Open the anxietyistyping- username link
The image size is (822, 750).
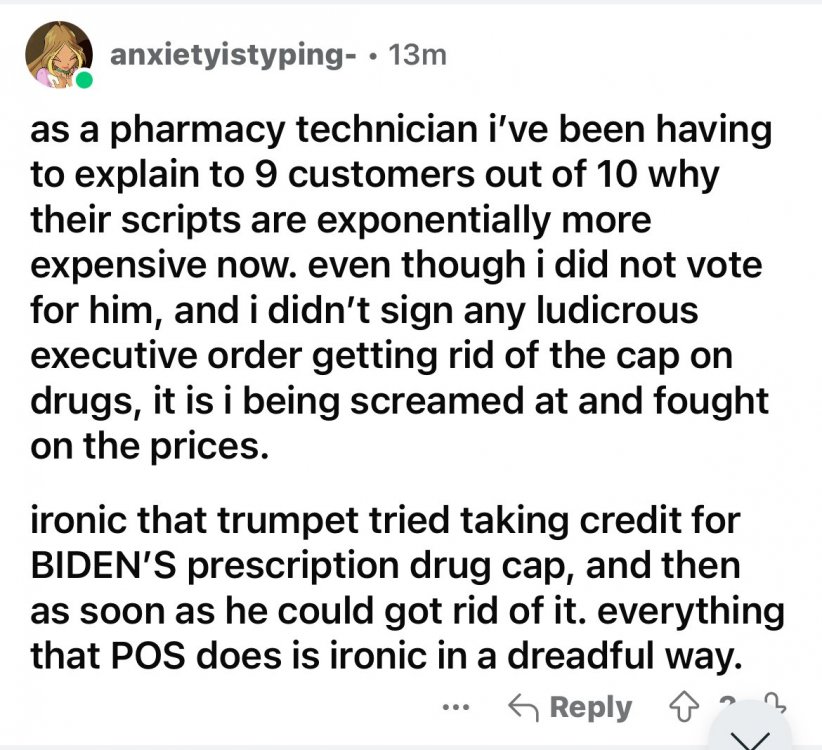click(x=232, y=57)
